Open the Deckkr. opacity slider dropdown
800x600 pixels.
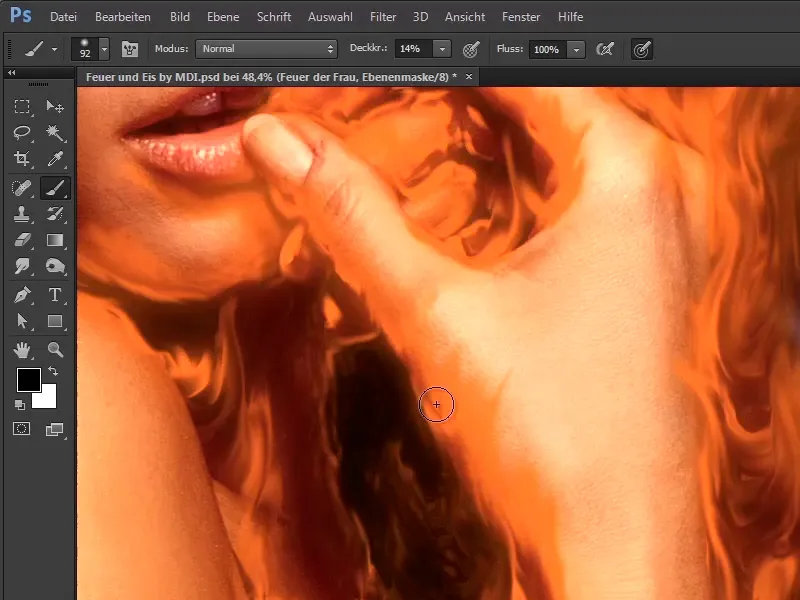(442, 49)
